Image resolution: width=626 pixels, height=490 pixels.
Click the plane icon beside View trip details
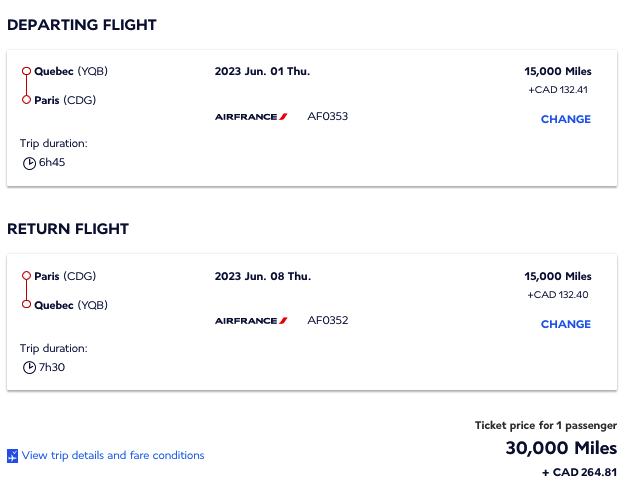coord(12,456)
